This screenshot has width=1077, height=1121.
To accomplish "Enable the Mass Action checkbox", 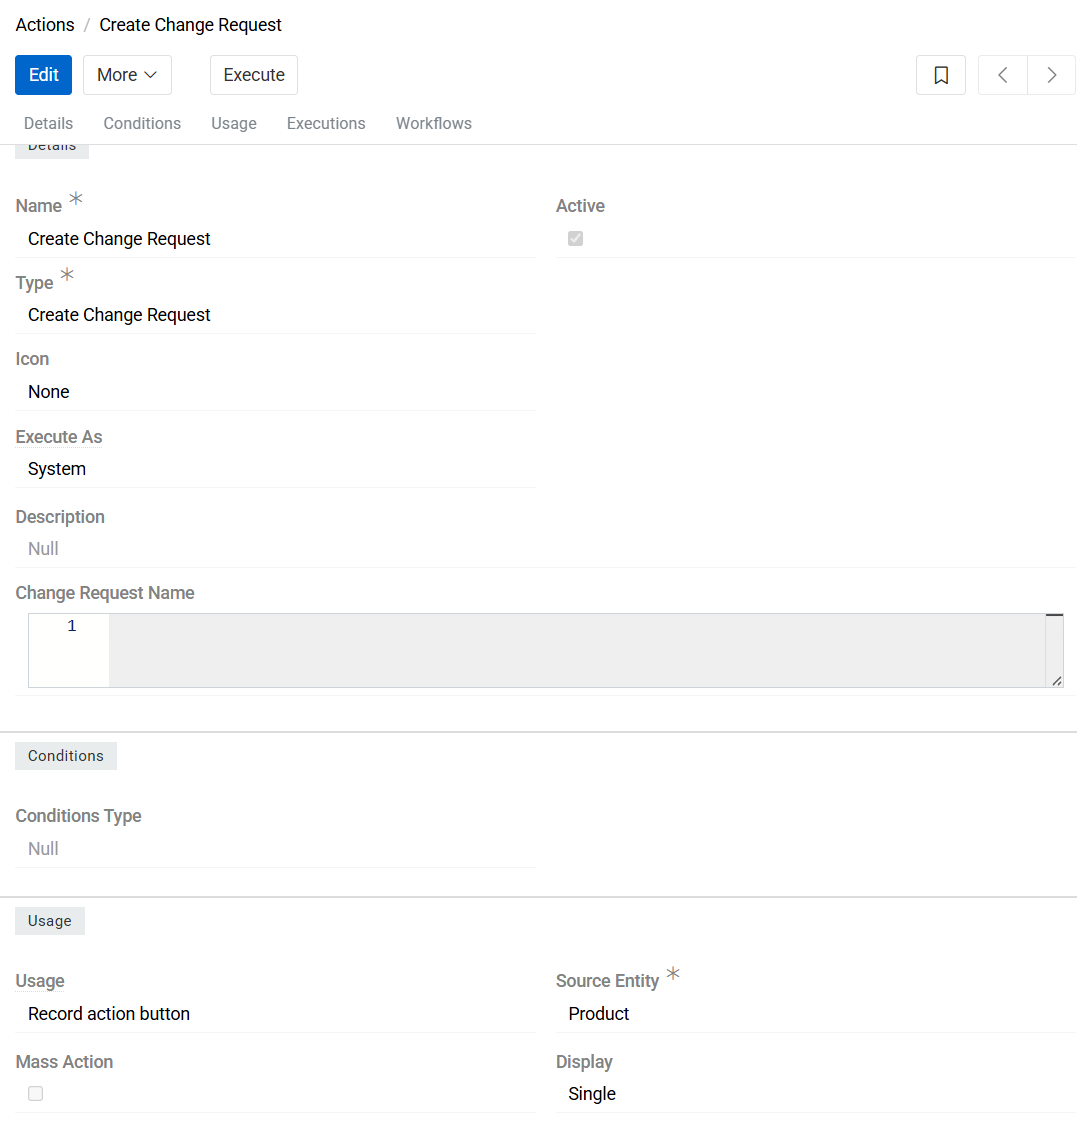I will tap(35, 1093).
